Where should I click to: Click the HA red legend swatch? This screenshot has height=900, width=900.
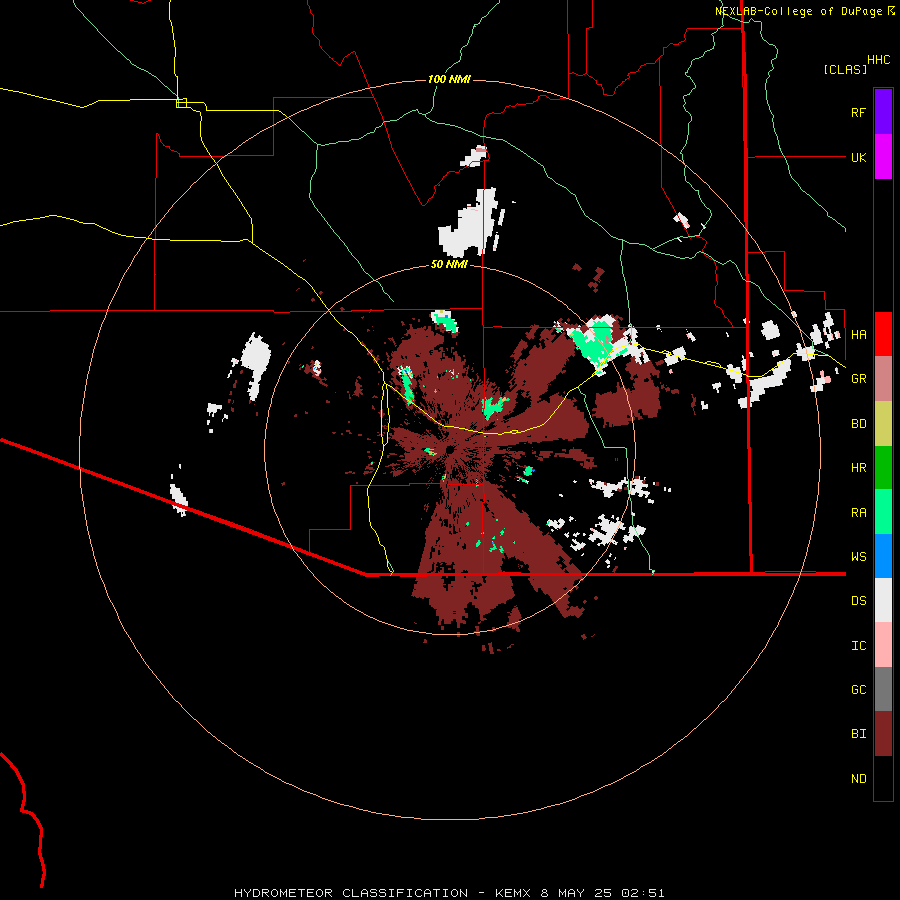[883, 334]
